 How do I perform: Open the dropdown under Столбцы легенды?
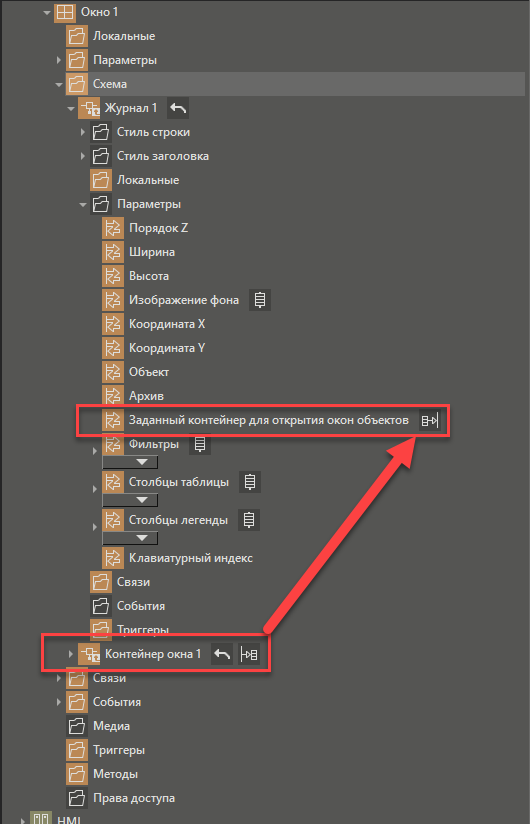click(130, 538)
